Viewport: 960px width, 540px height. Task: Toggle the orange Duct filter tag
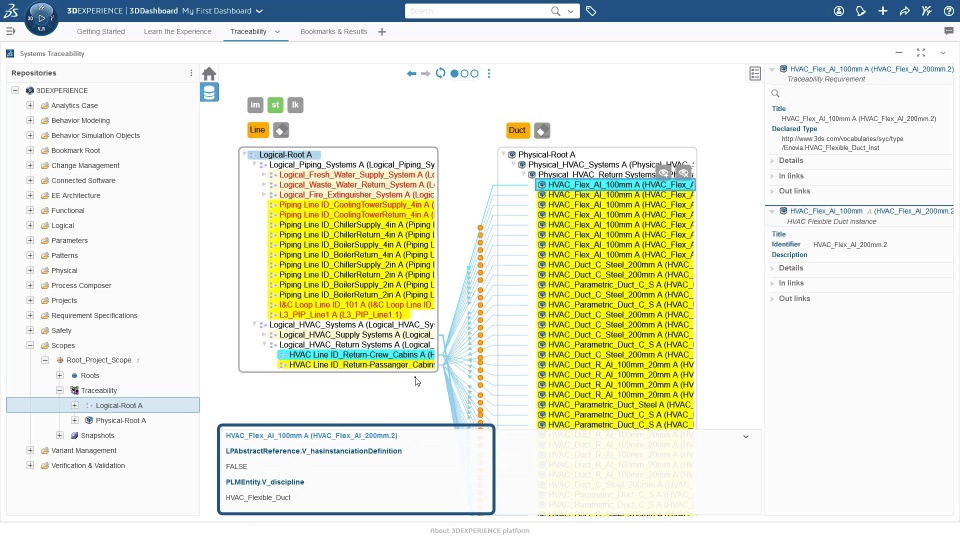[x=517, y=130]
